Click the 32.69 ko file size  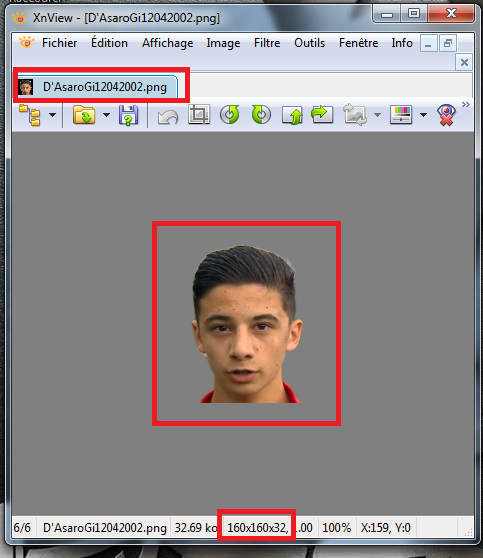point(195,527)
